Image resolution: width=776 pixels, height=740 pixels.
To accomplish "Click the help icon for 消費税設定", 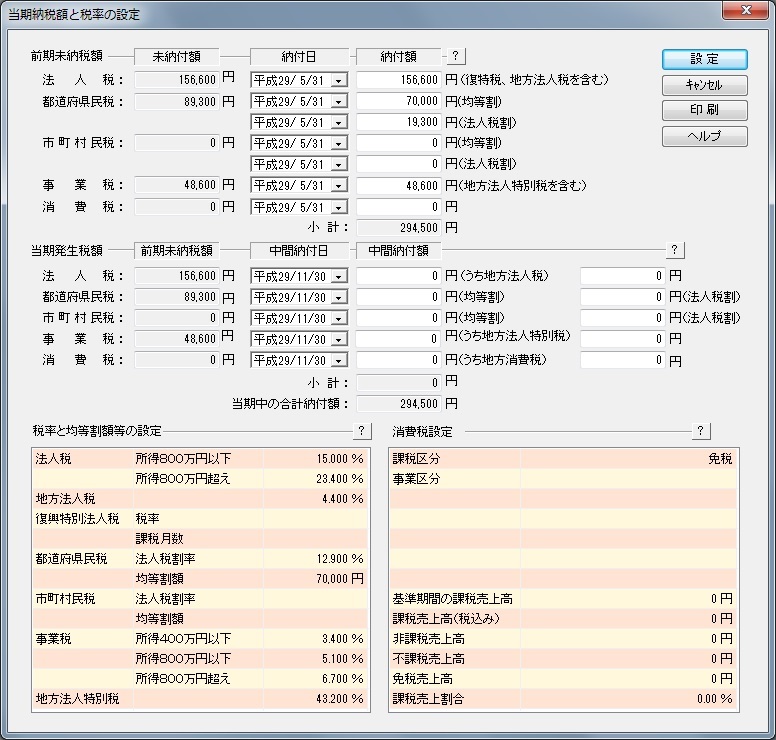I will (x=701, y=431).
